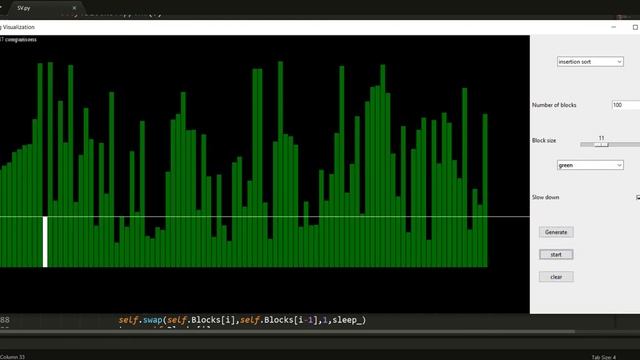Click line number 88 in editor gutter
The image size is (640, 360).
(x=5, y=320)
